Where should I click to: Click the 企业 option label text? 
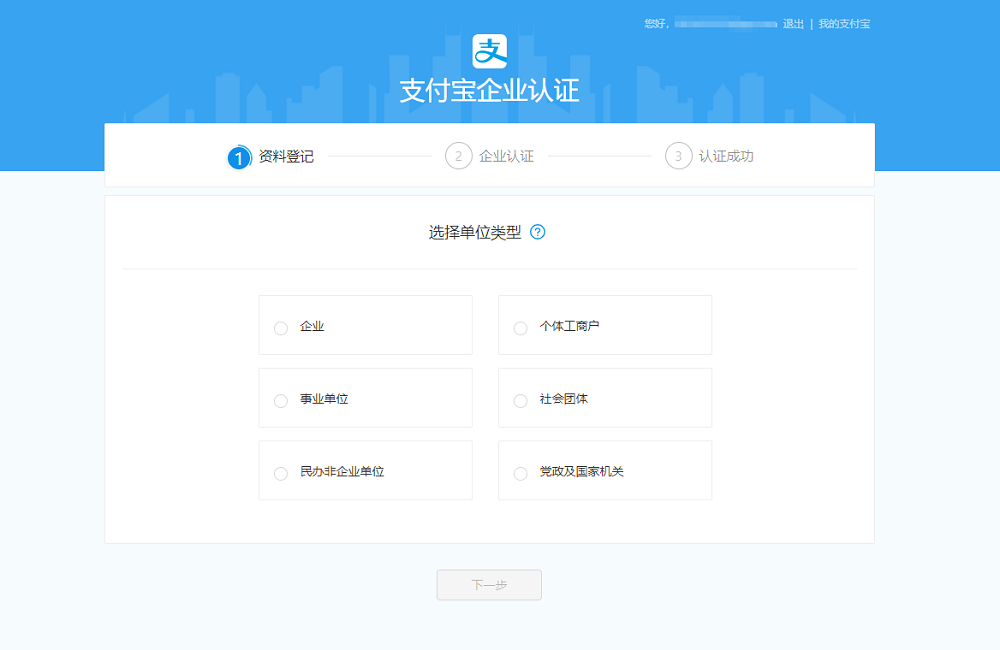(x=312, y=327)
